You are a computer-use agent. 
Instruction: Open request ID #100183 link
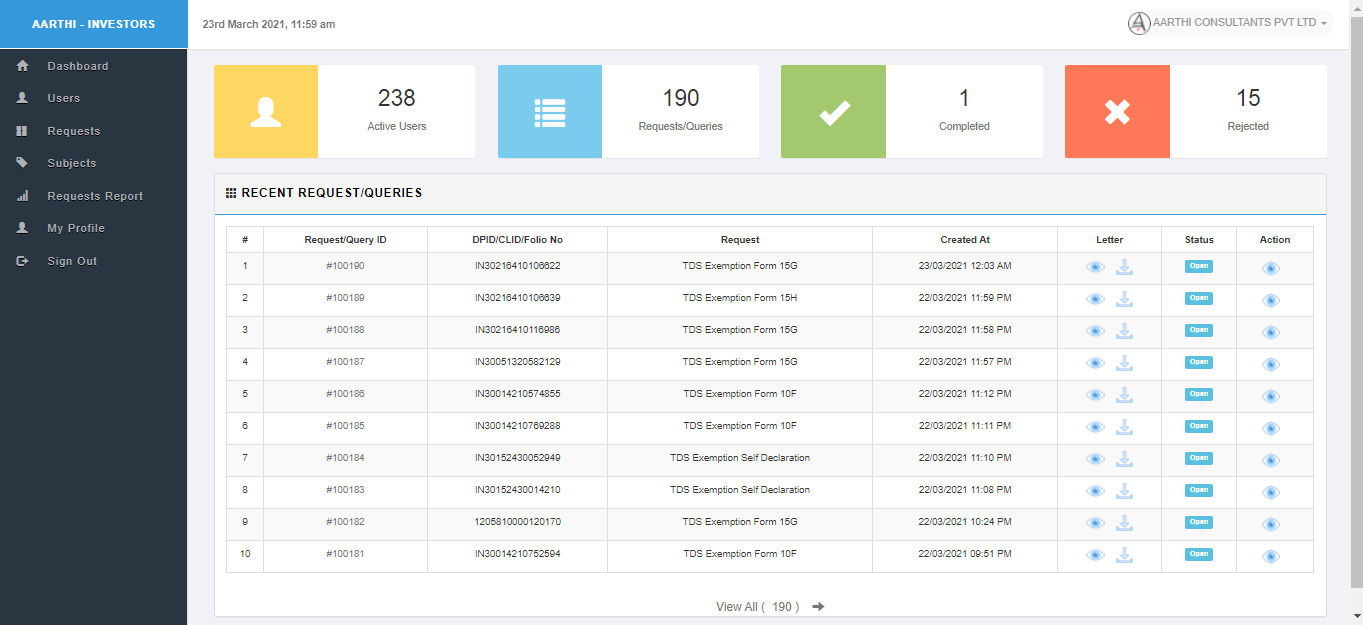click(x=345, y=490)
